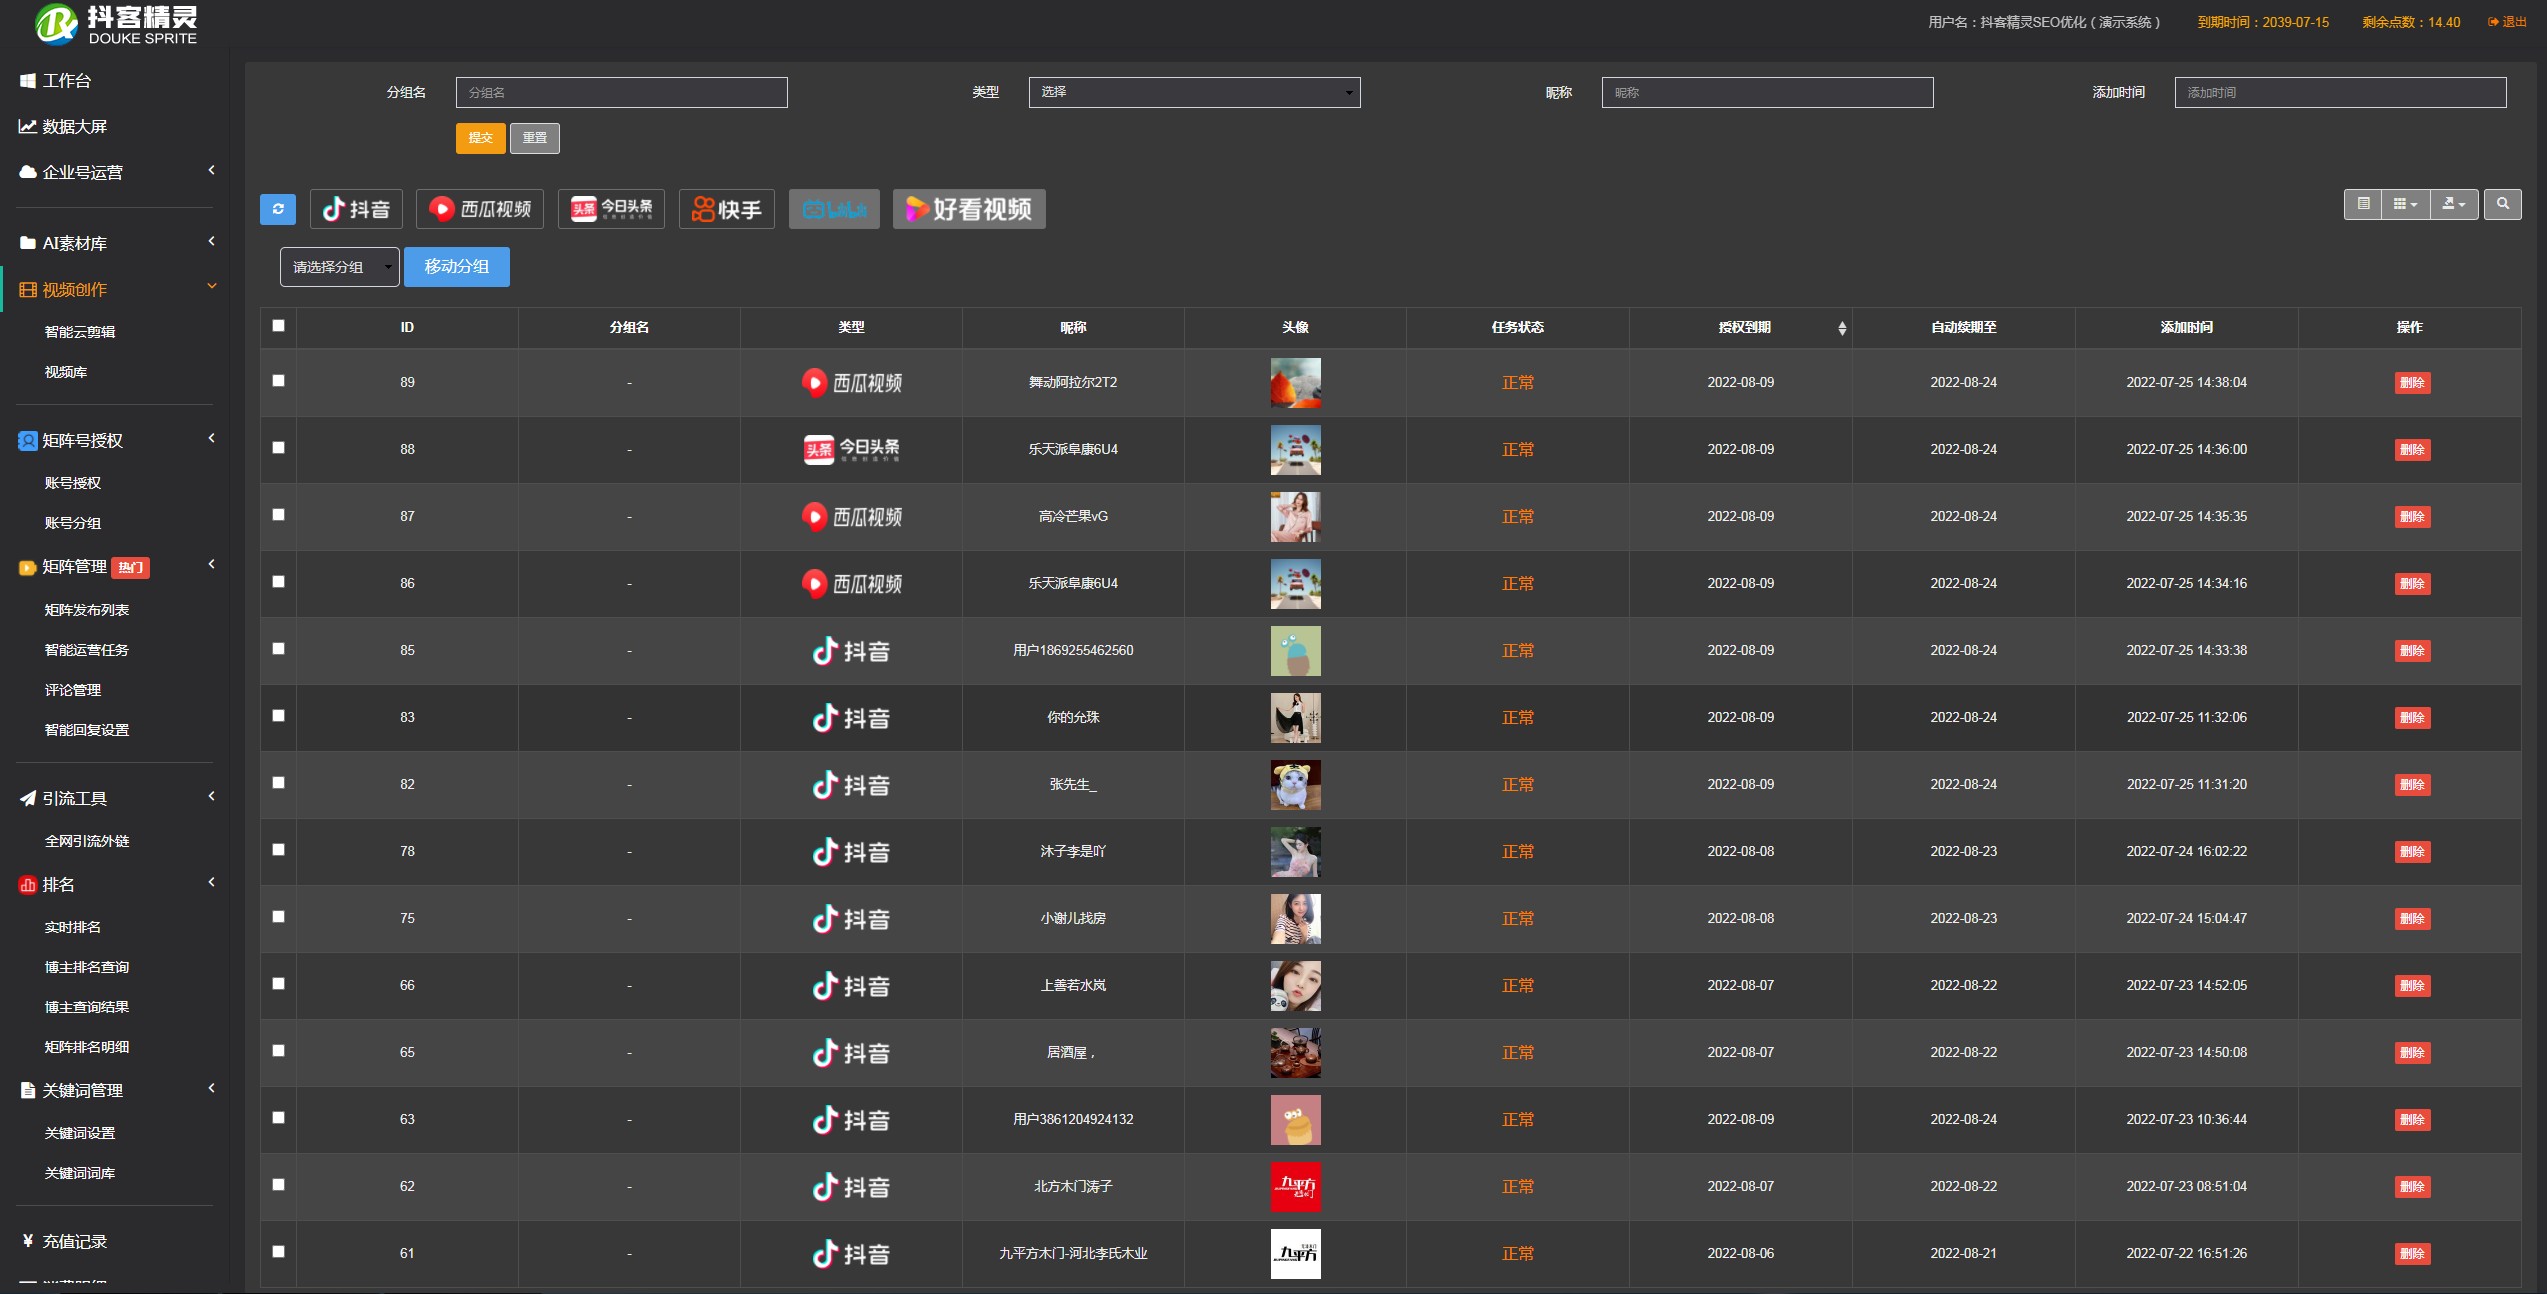Click the blue refresh icon button

tap(277, 209)
